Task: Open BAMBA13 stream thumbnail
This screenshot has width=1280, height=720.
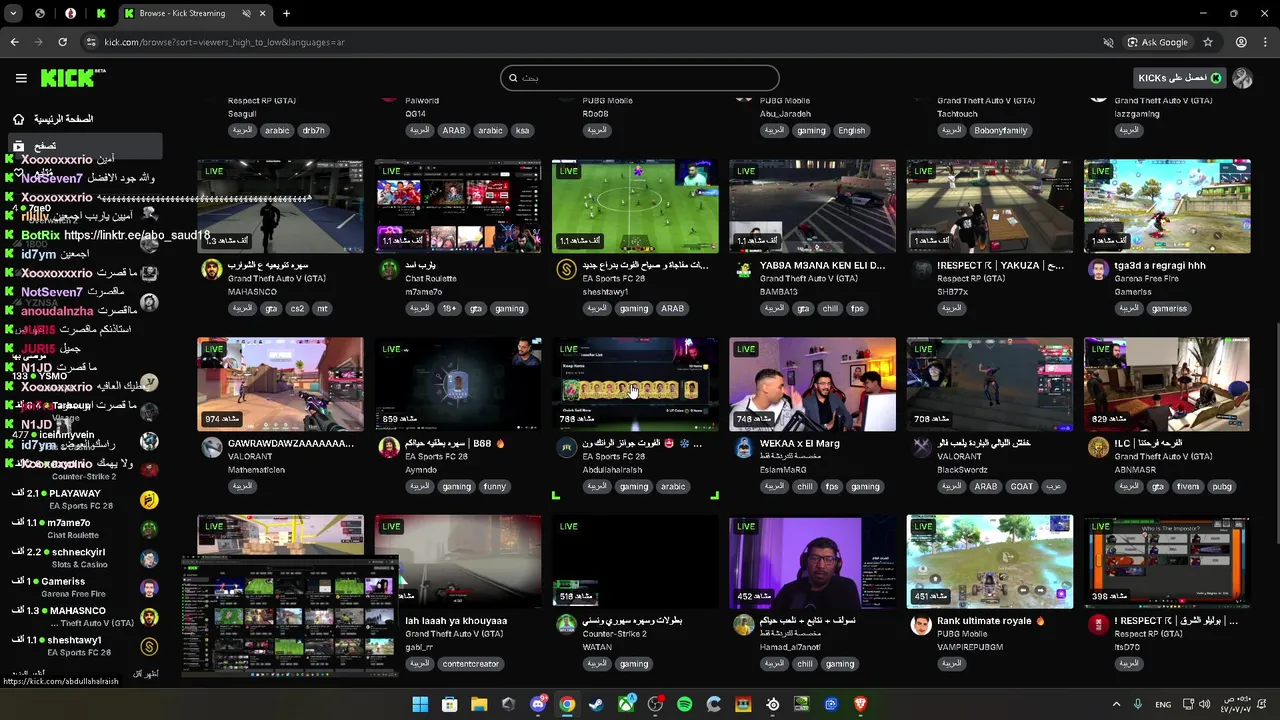Action: (x=812, y=206)
